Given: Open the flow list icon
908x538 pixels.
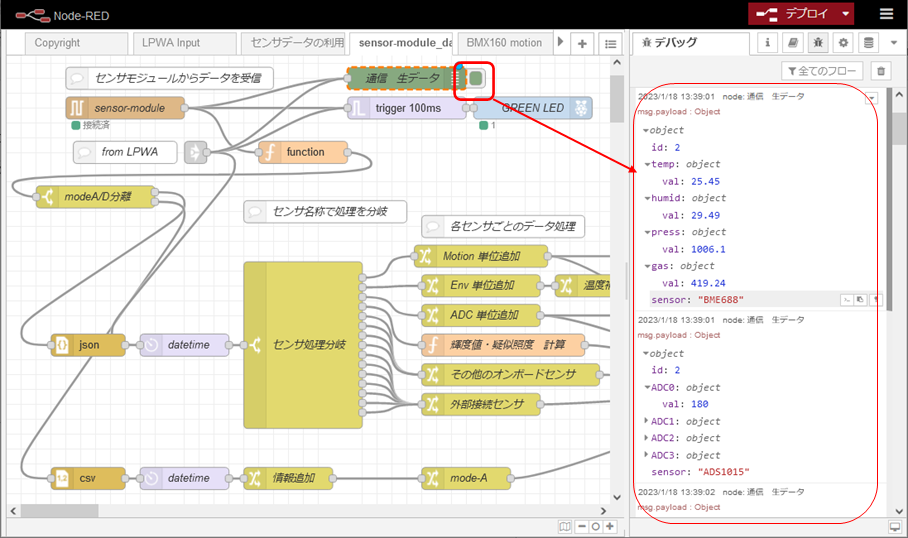Looking at the screenshot, I should click(x=610, y=43).
